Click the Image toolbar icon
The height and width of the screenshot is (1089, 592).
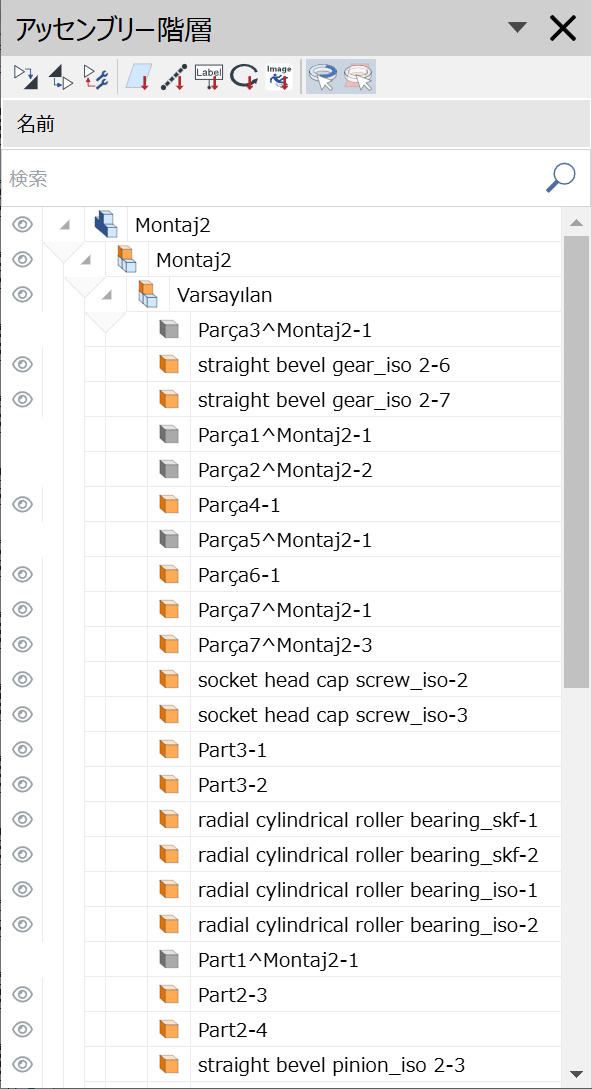pyautogui.click(x=279, y=76)
